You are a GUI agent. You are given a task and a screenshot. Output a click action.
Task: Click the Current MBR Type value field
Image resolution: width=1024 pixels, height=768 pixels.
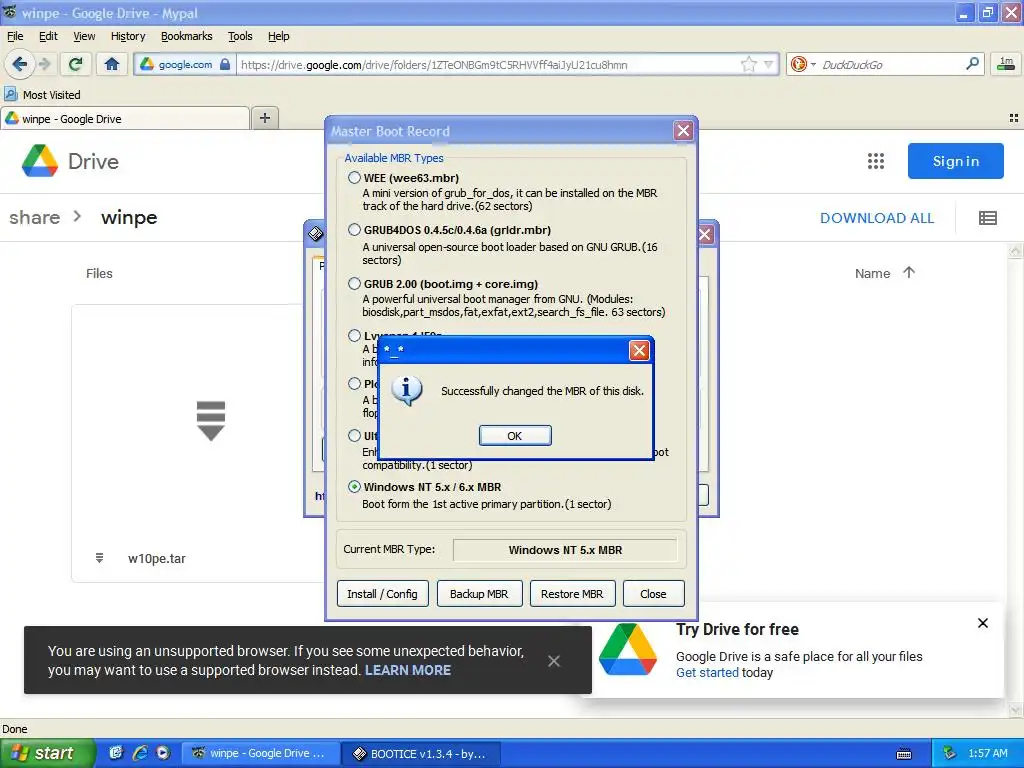pyautogui.click(x=565, y=550)
